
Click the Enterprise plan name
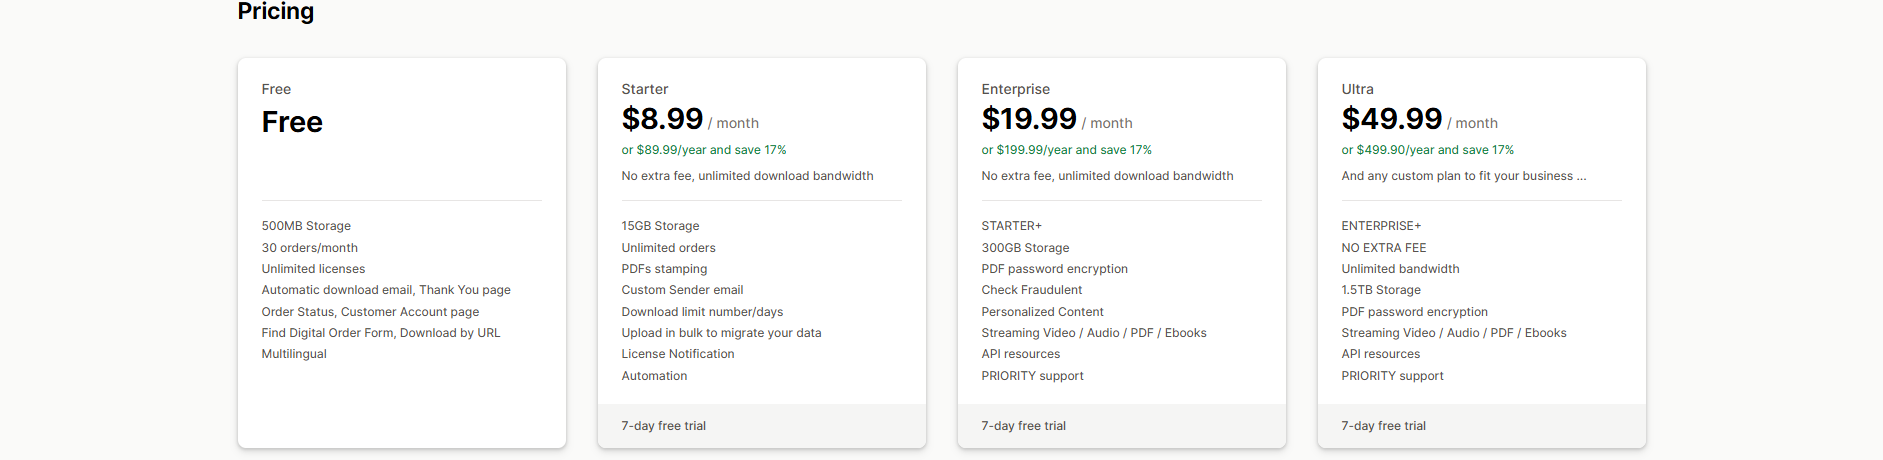tap(1015, 89)
